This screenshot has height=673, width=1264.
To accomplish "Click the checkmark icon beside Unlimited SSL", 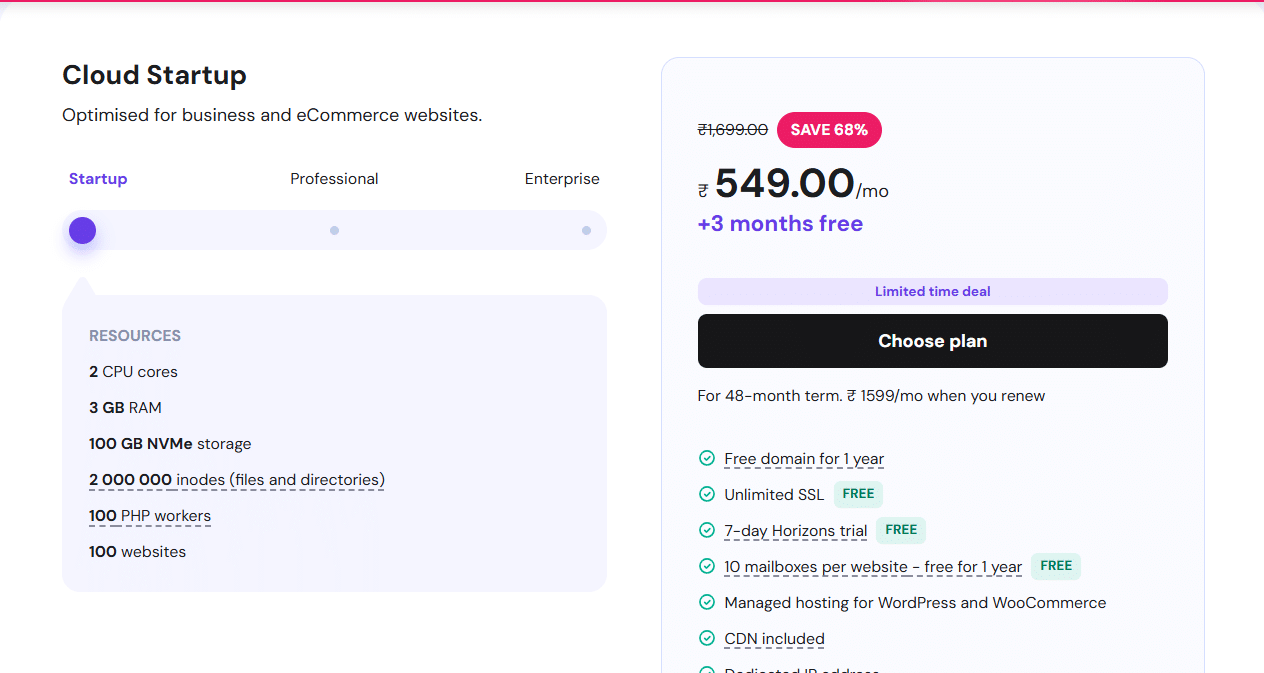I will (x=707, y=494).
